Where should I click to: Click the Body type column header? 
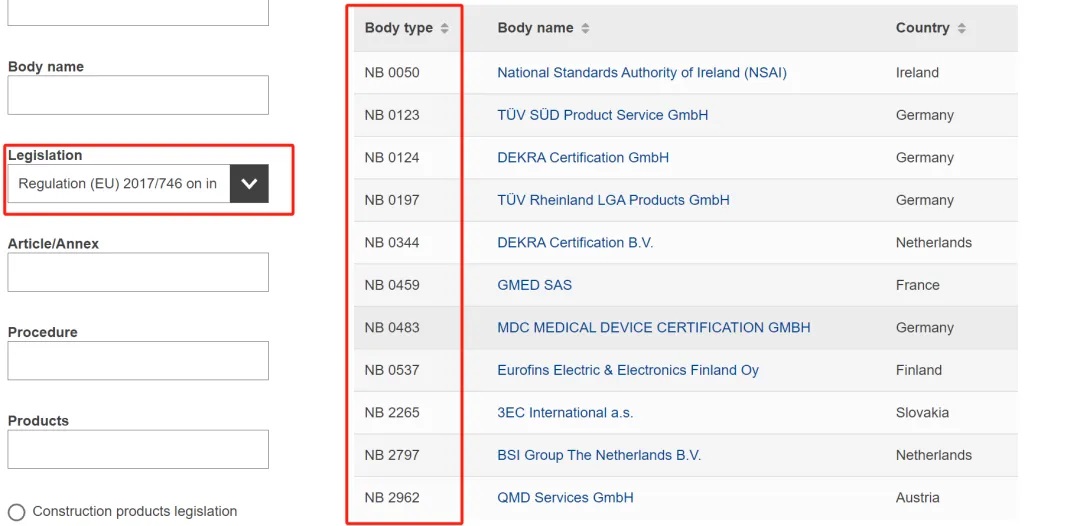coord(399,28)
